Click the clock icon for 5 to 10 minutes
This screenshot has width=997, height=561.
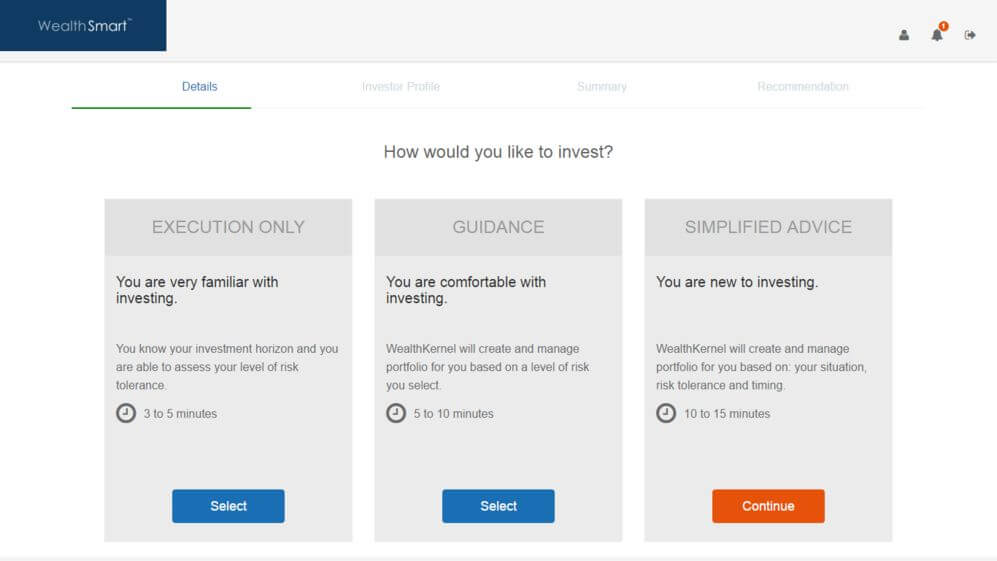tap(396, 413)
